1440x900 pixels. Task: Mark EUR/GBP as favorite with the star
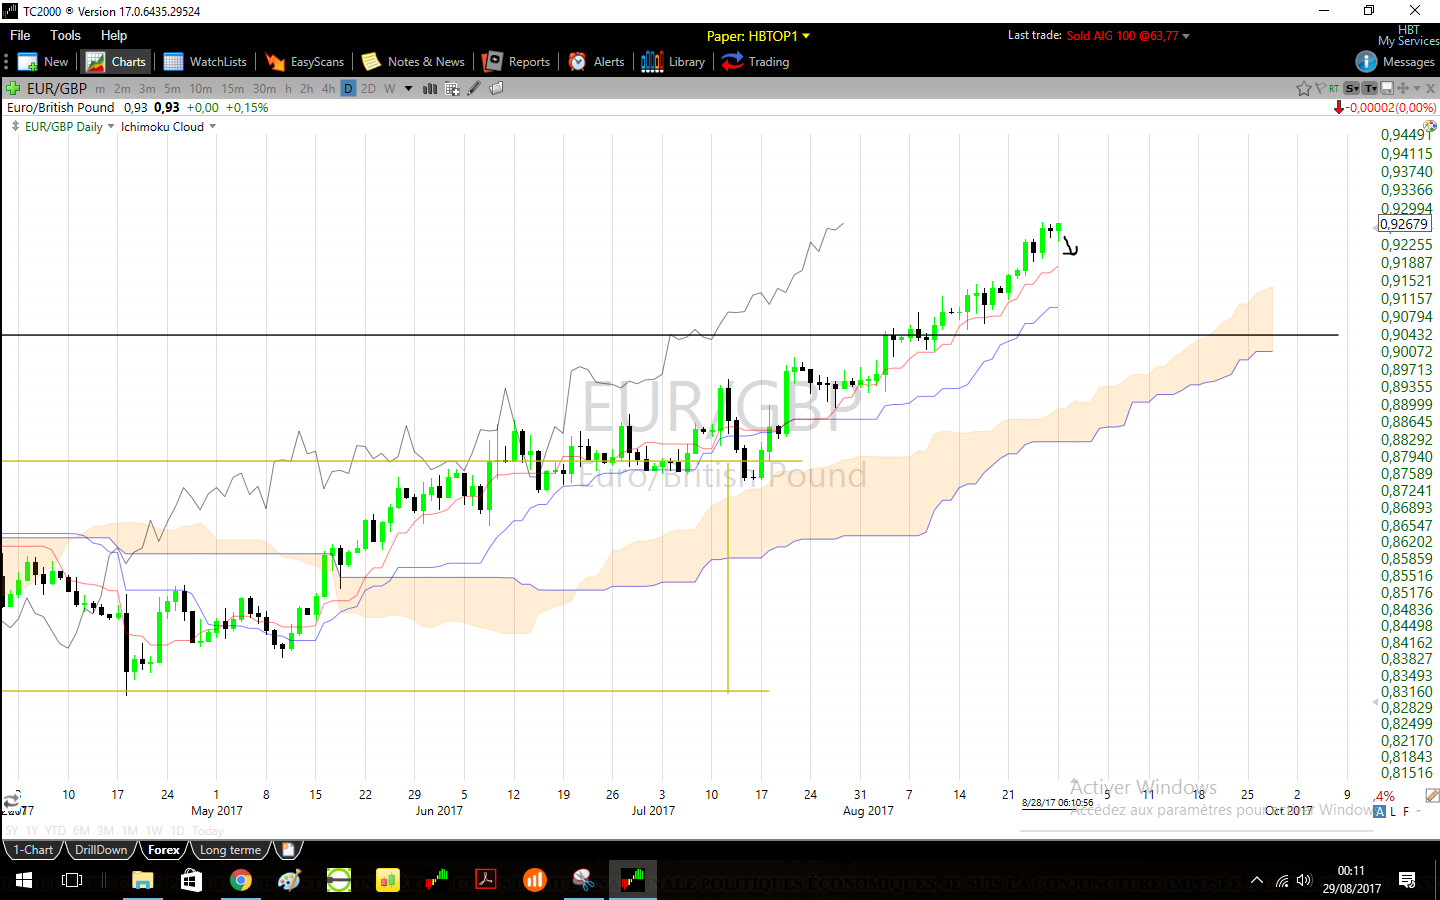[x=1303, y=89]
